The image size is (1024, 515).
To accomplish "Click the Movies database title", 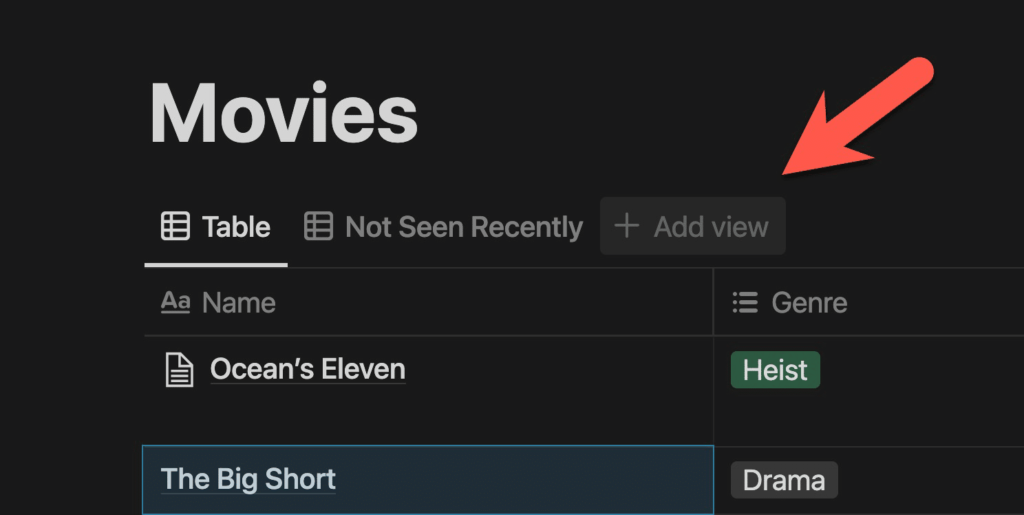I will [x=283, y=114].
